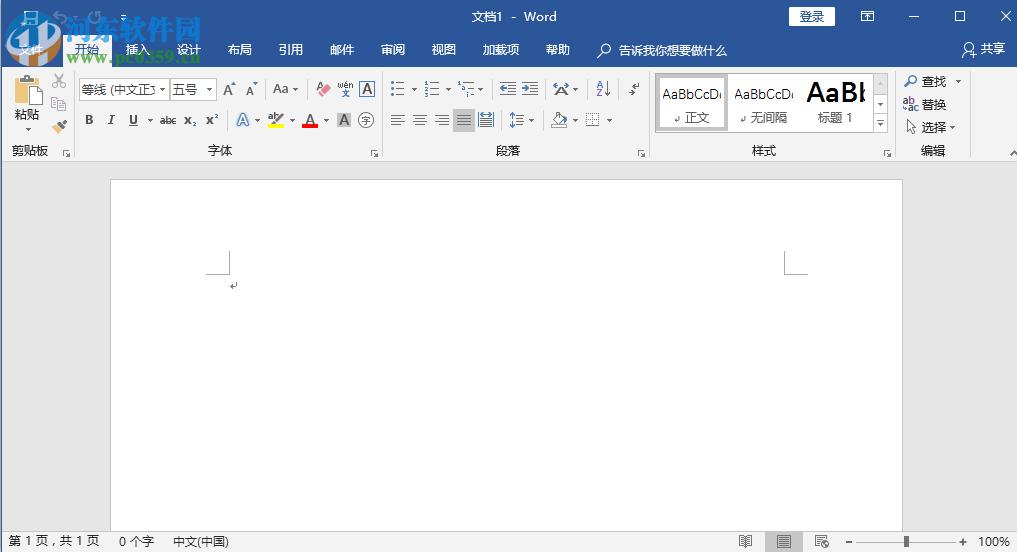Expand underline style dropdown arrow

150,120
